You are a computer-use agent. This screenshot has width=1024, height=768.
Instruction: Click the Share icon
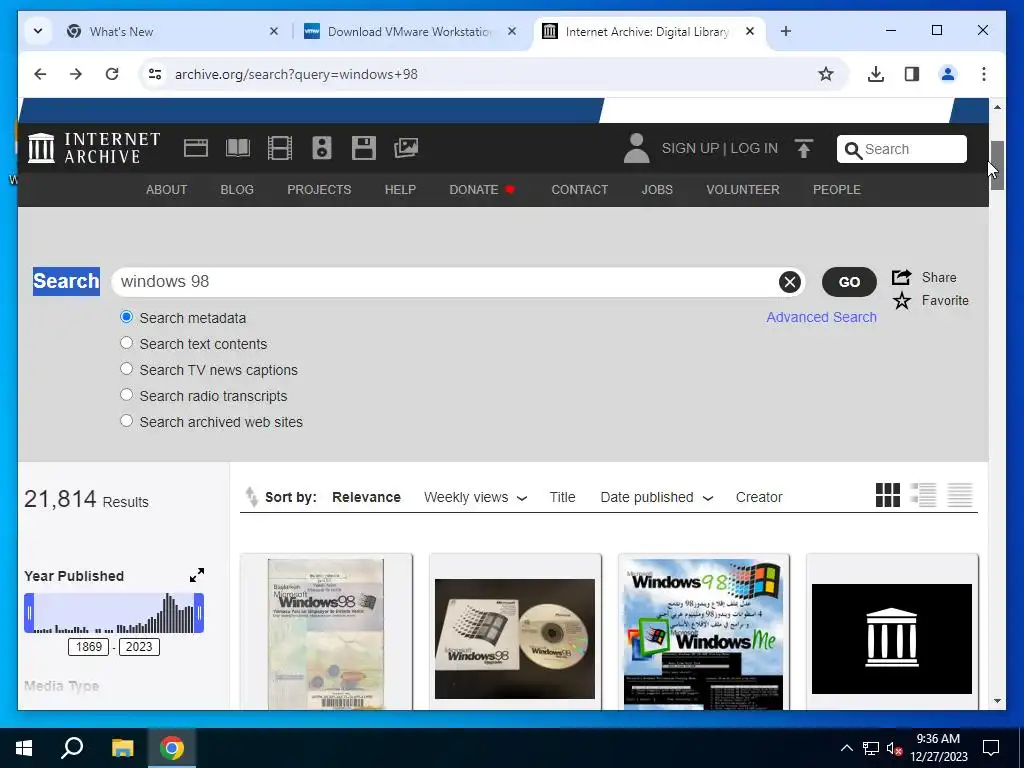901,278
